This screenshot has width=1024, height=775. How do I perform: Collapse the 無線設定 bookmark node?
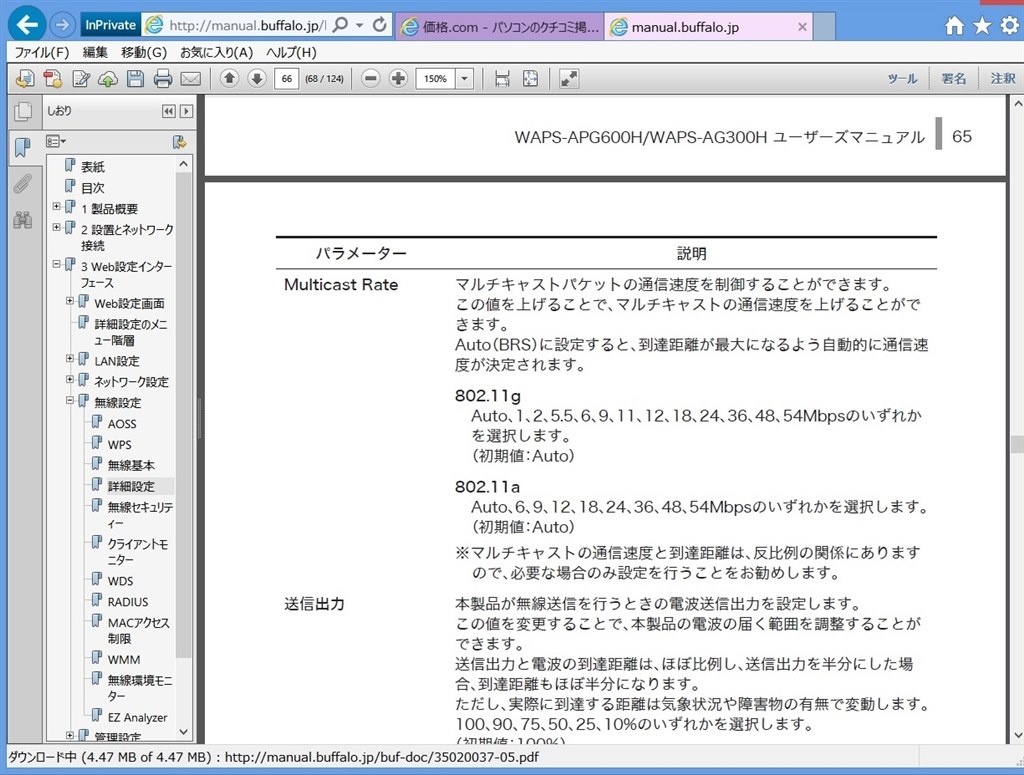click(x=70, y=400)
